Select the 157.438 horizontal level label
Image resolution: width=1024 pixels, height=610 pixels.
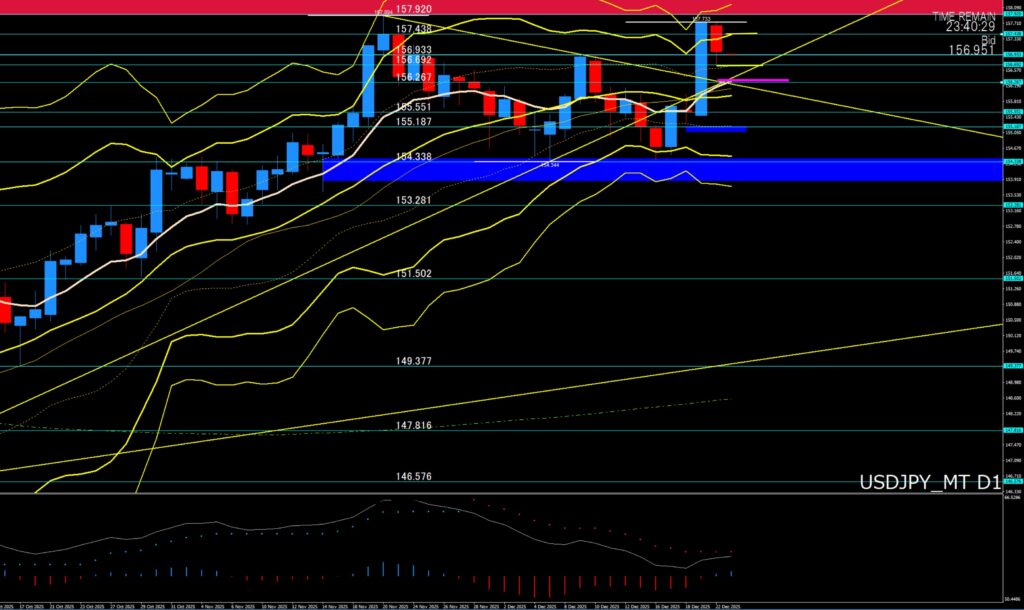413,29
